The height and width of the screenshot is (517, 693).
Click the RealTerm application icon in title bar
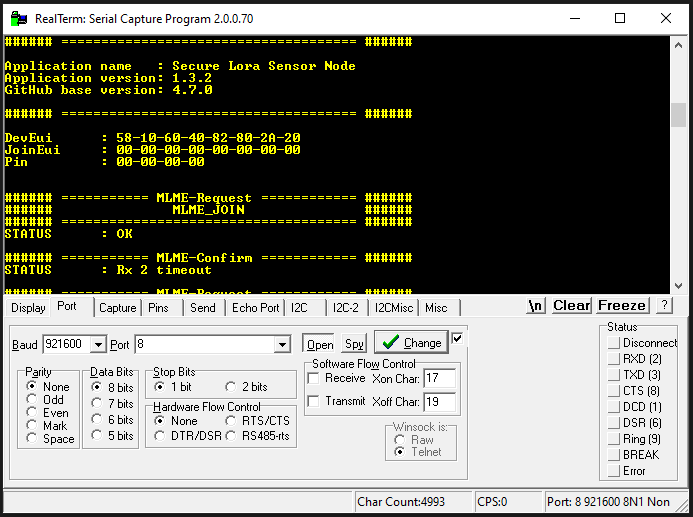point(17,18)
